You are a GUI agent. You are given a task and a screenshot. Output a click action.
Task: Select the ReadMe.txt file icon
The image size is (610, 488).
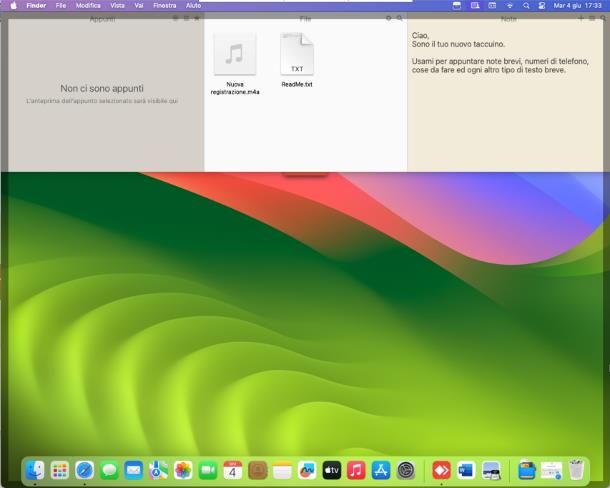[x=297, y=54]
